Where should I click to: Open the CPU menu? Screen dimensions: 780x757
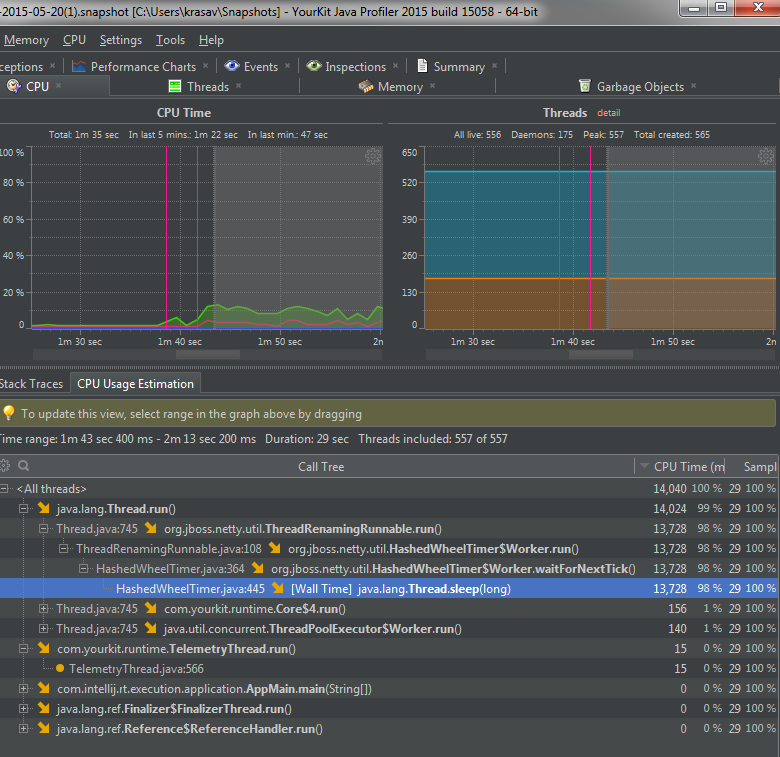pyautogui.click(x=74, y=40)
